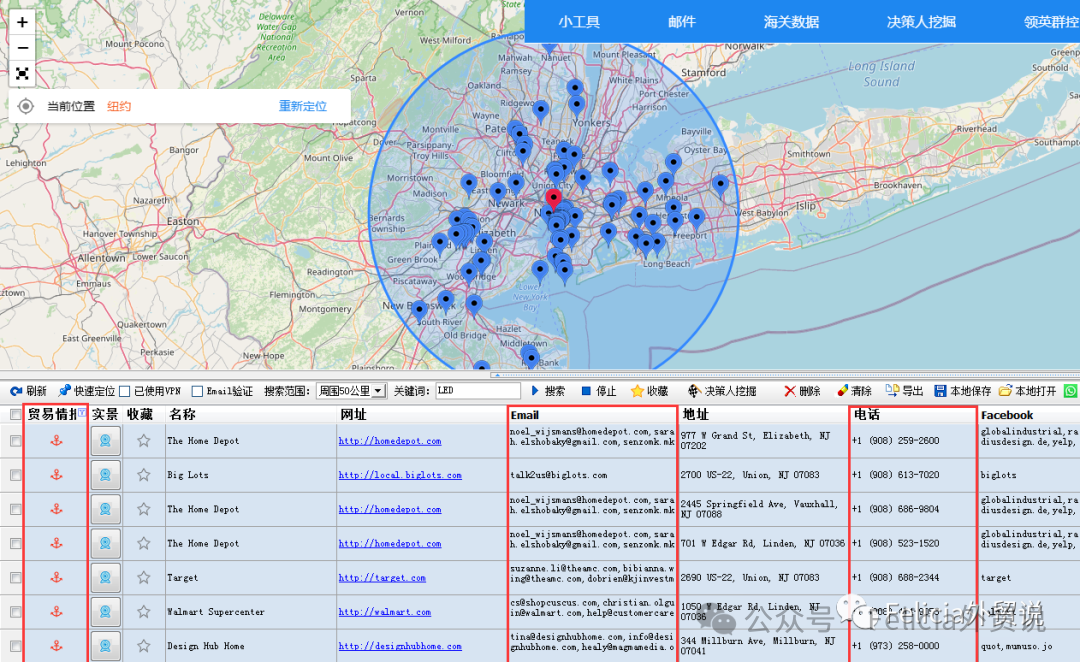The width and height of the screenshot is (1080, 662).
Task: Click the 刷新 refresh toolbar button
Action: 28,391
